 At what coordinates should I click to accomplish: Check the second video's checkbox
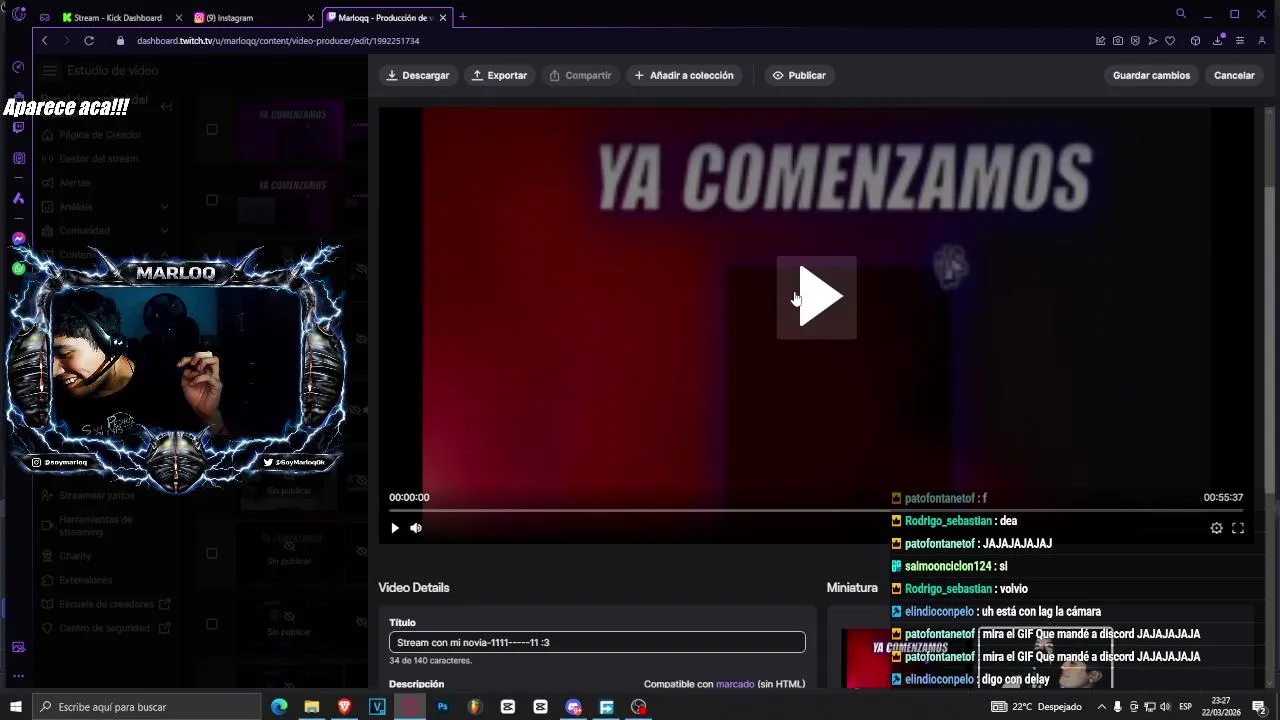(x=211, y=200)
